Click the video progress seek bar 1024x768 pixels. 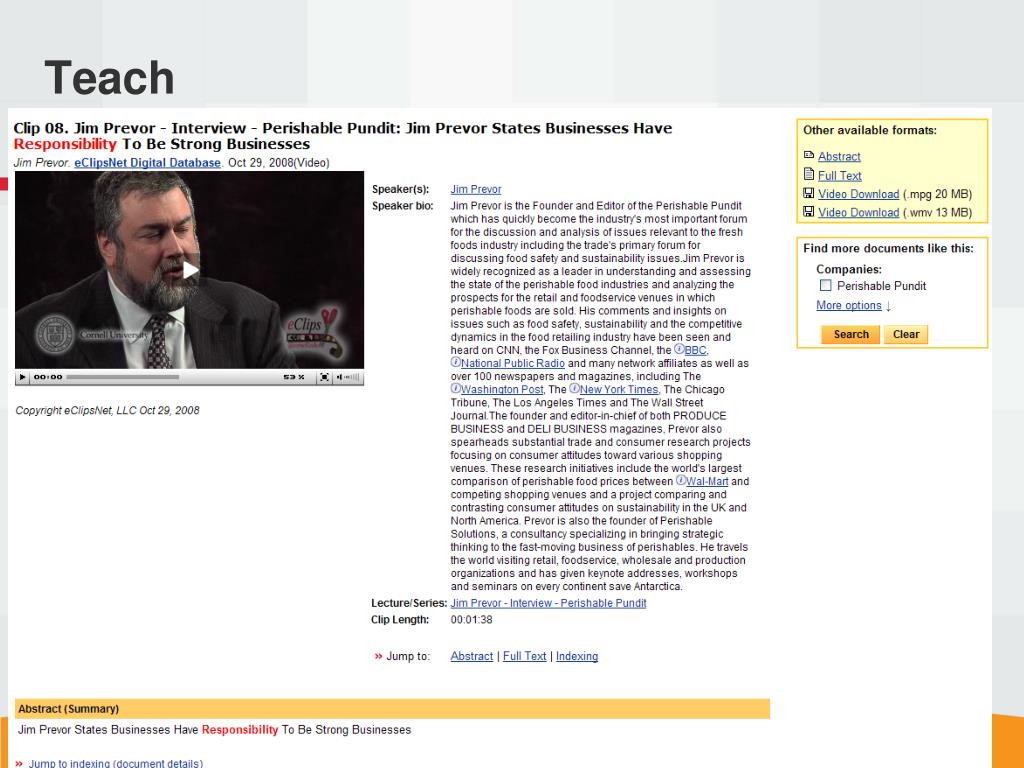coord(123,377)
